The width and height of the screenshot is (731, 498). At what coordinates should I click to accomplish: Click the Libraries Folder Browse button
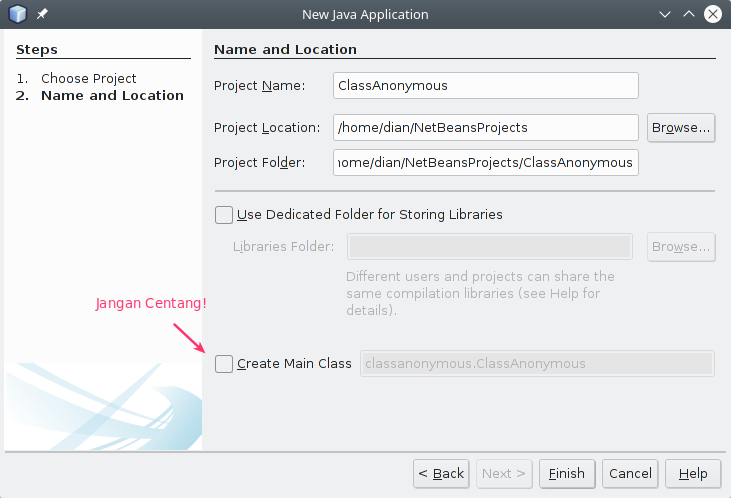pos(681,247)
